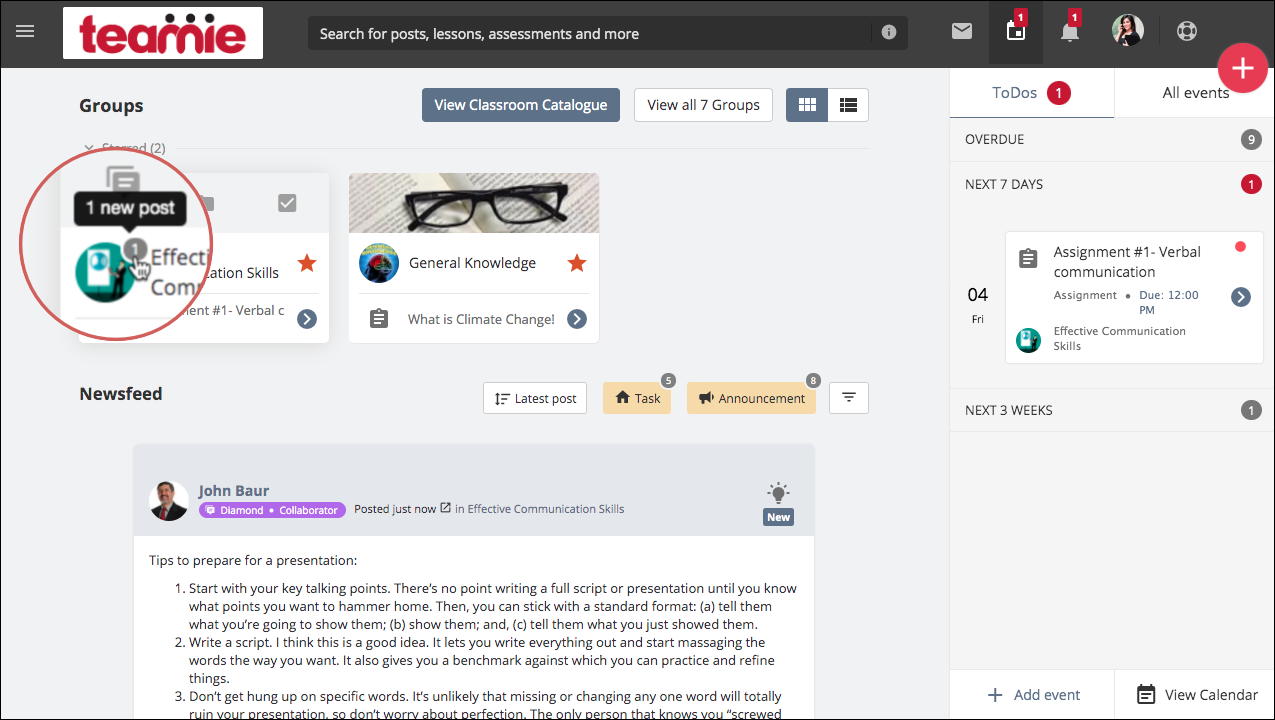The height and width of the screenshot is (720, 1275).
Task: Open the hamburger navigation menu
Action: pos(25,32)
